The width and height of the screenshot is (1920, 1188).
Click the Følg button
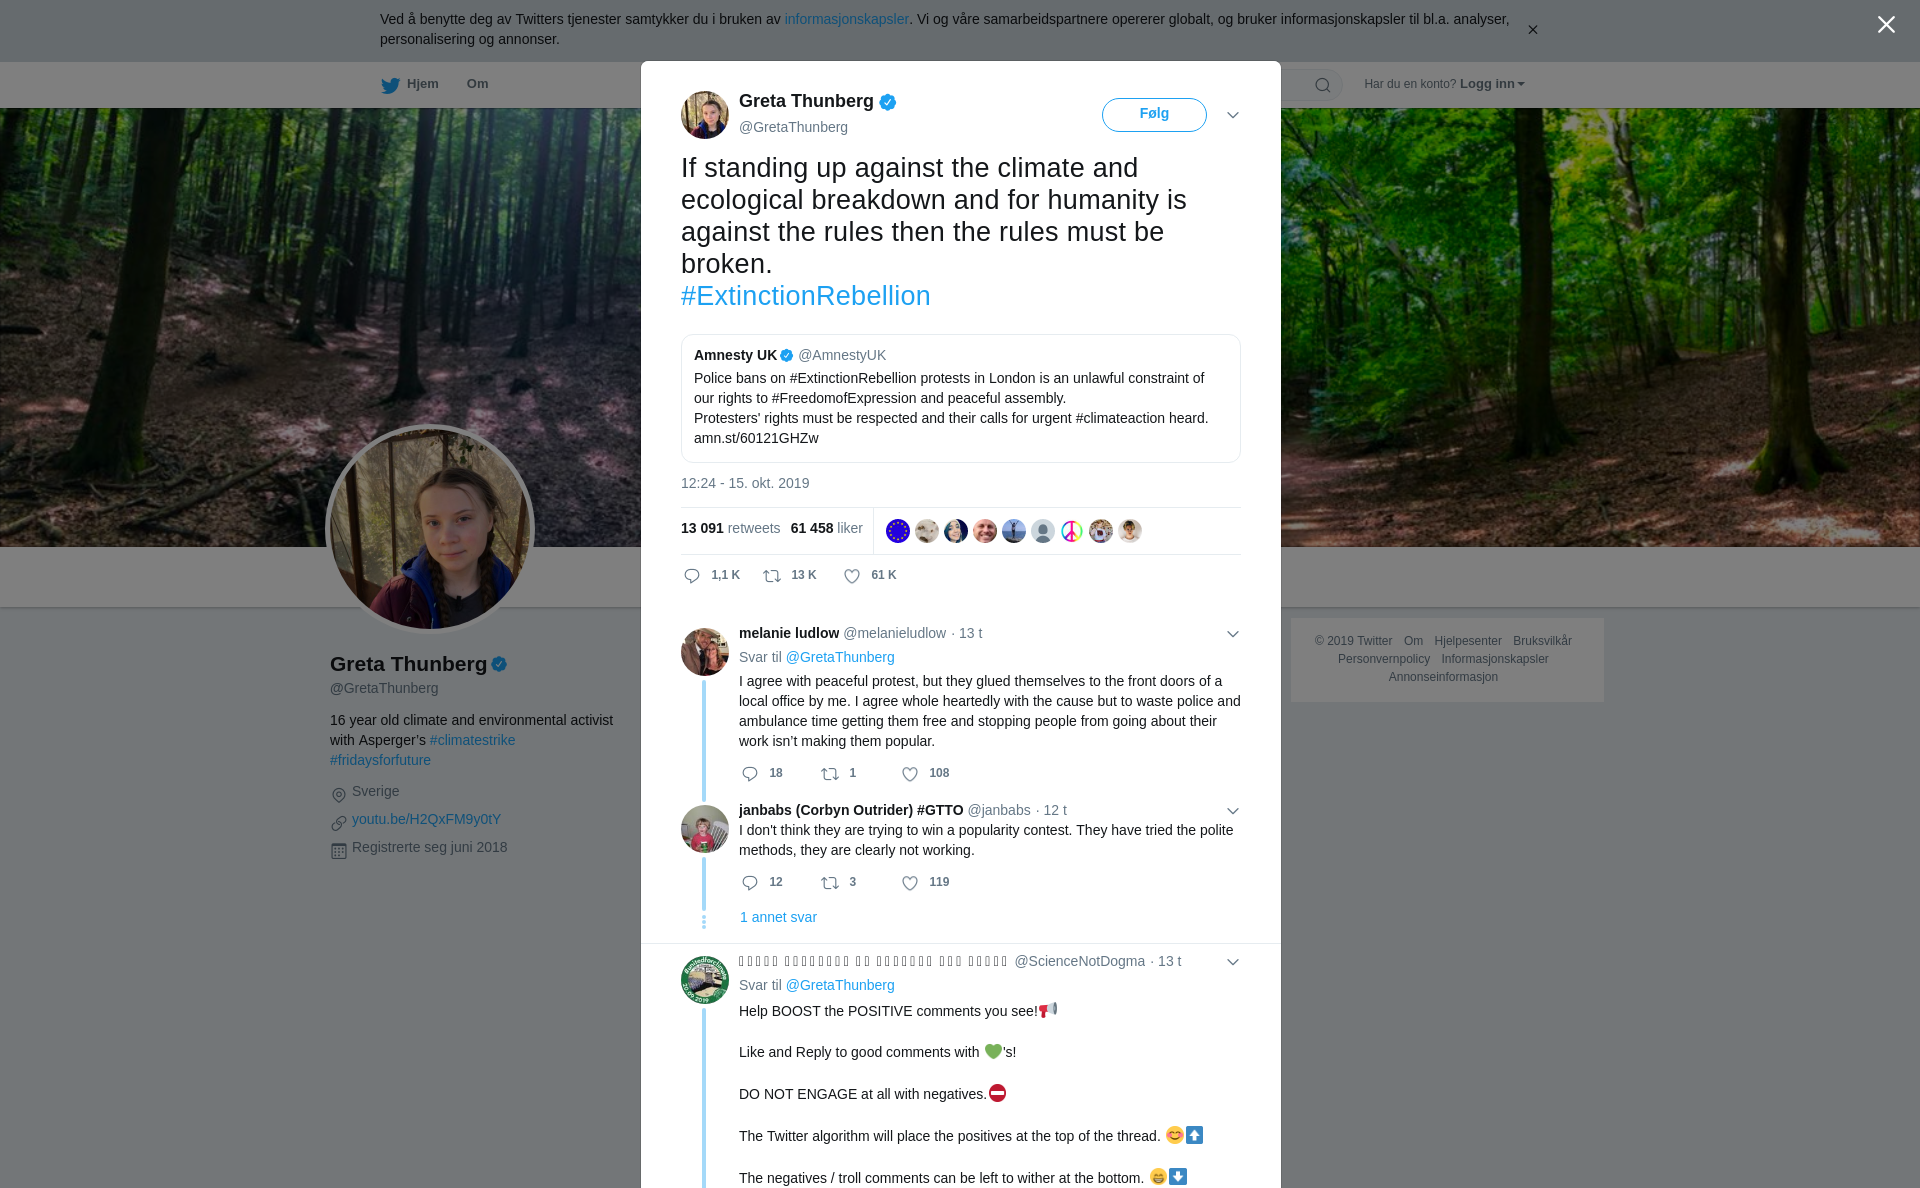1154,115
